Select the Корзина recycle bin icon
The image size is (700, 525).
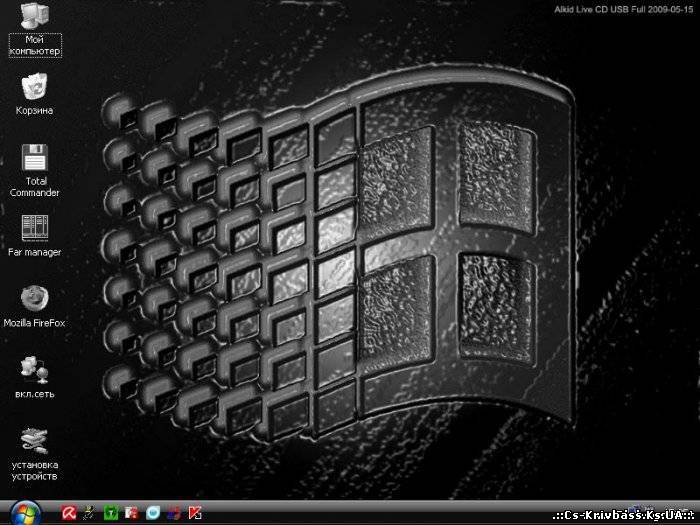point(34,86)
